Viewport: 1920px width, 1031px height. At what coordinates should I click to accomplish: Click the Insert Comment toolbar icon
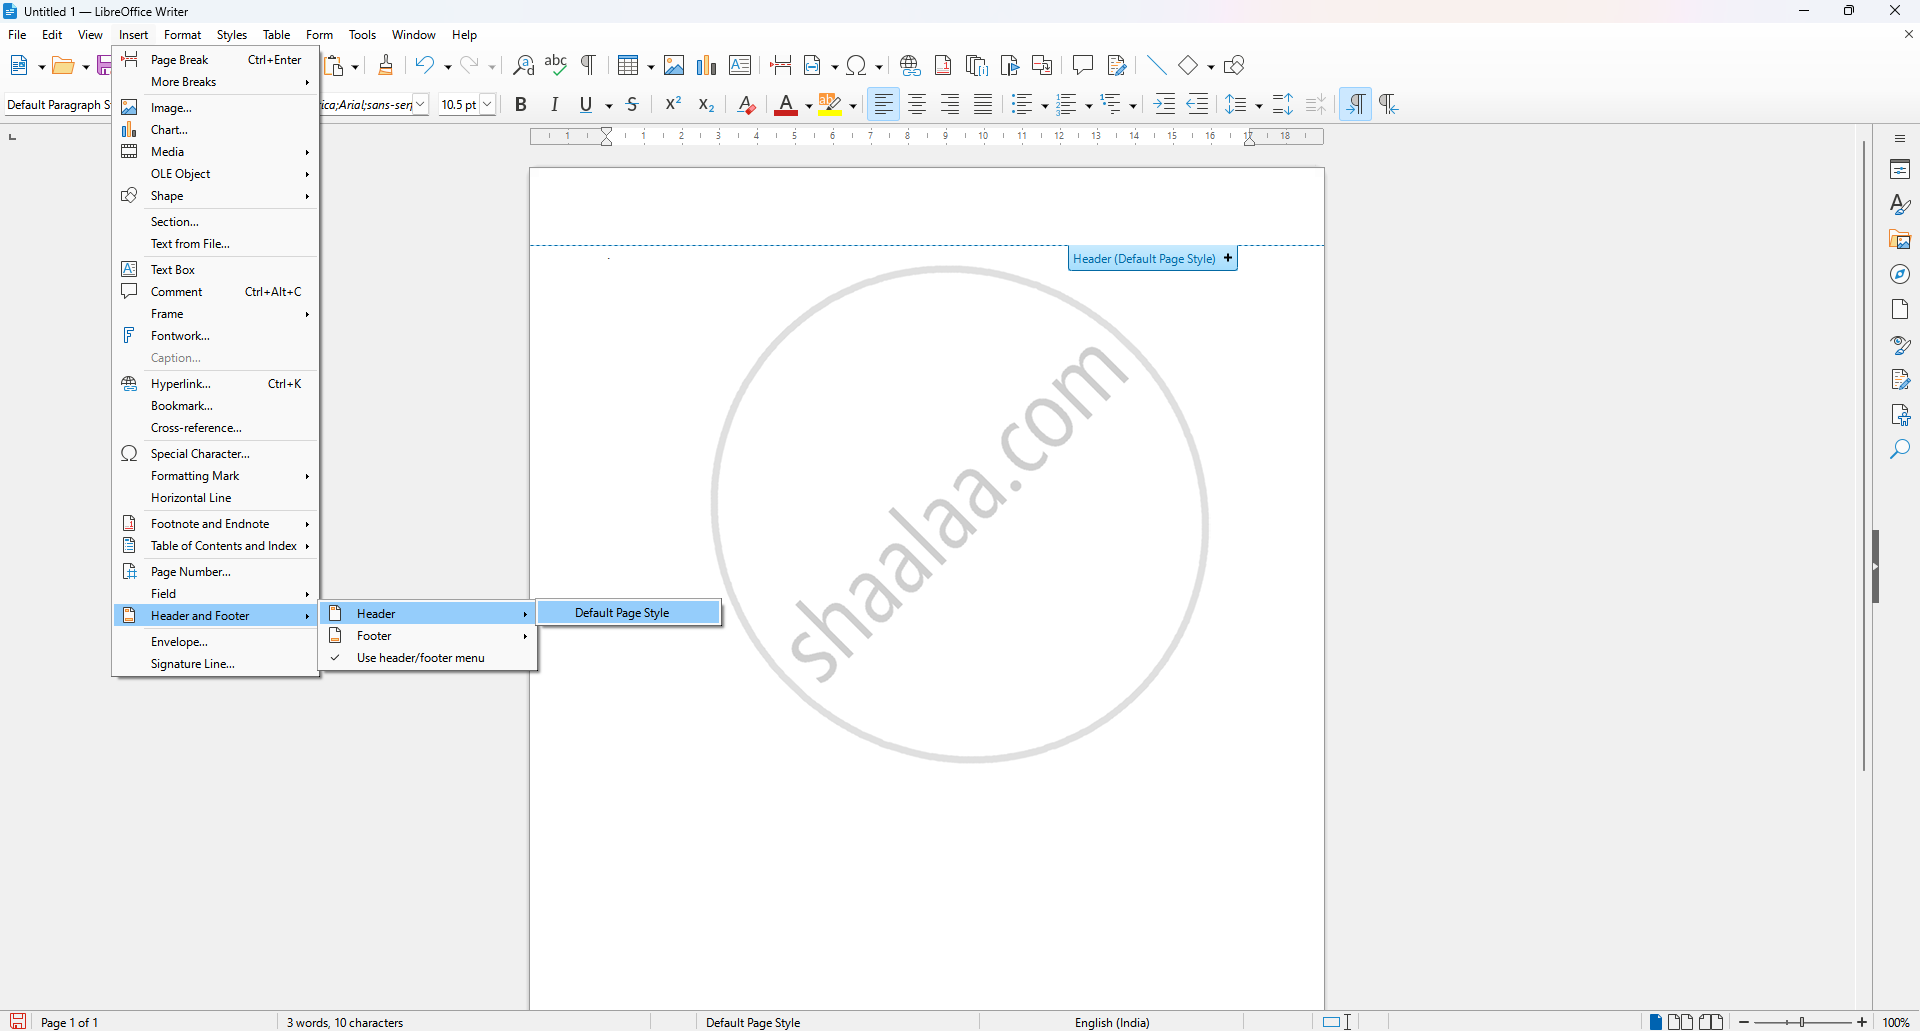pos(1082,66)
